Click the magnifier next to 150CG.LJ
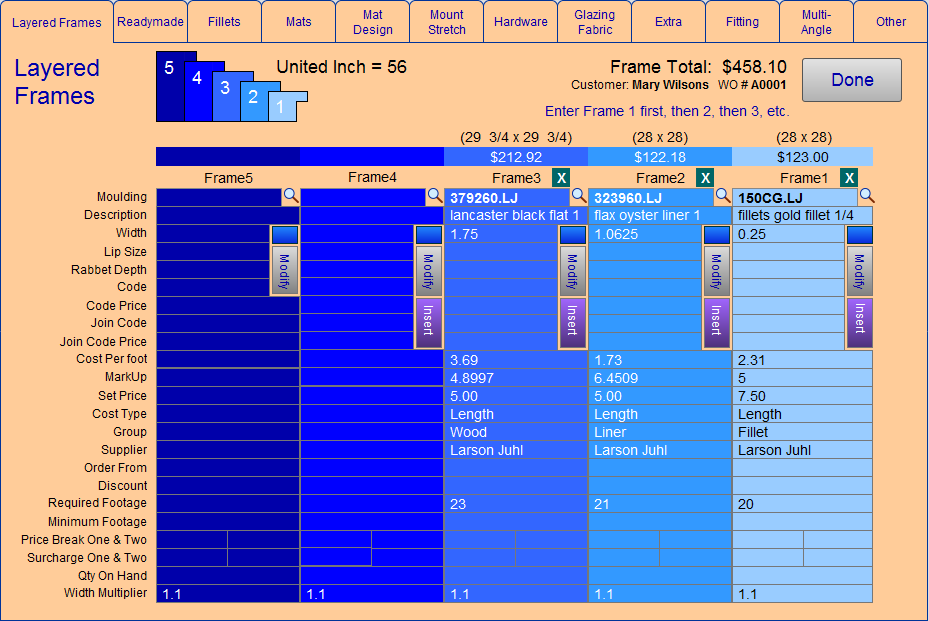929x621 pixels. click(x=866, y=197)
